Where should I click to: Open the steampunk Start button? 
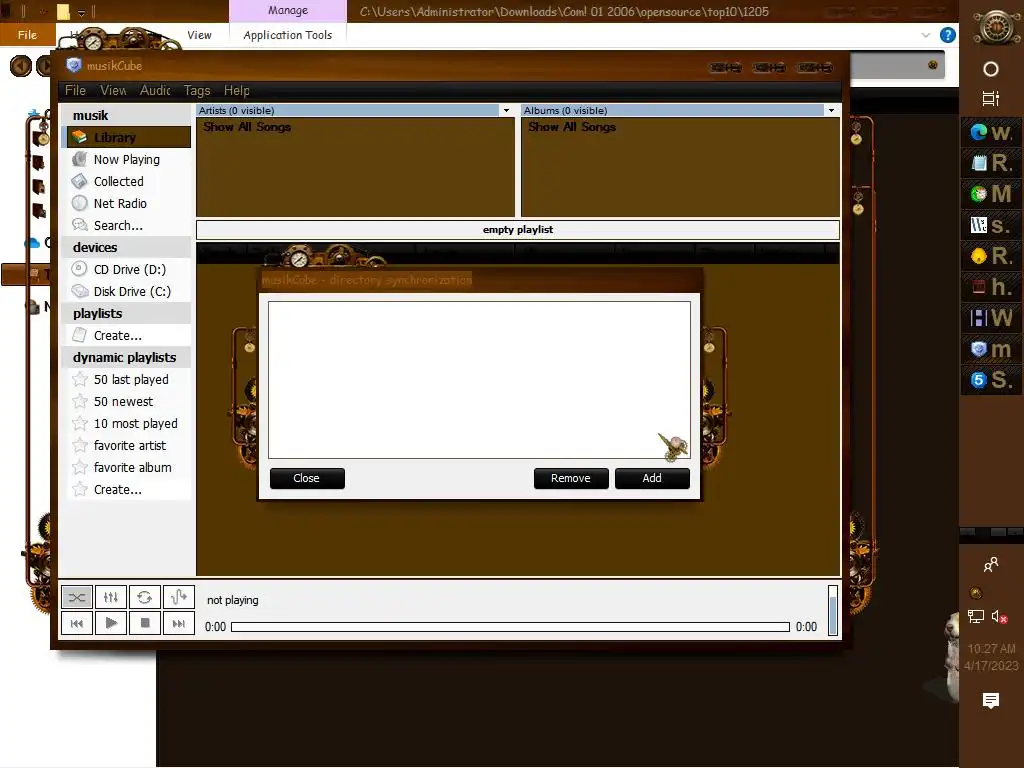click(997, 27)
